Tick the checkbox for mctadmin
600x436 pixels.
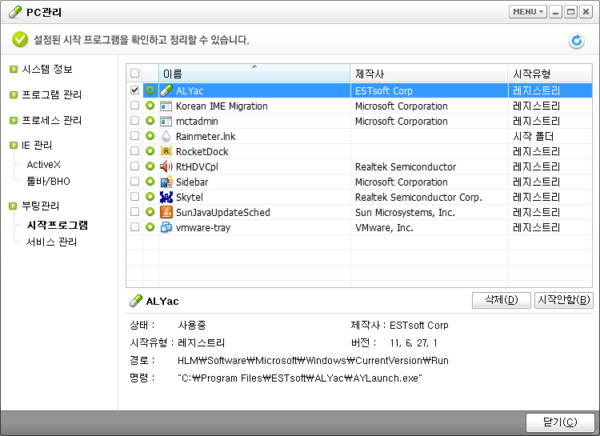tap(135, 121)
